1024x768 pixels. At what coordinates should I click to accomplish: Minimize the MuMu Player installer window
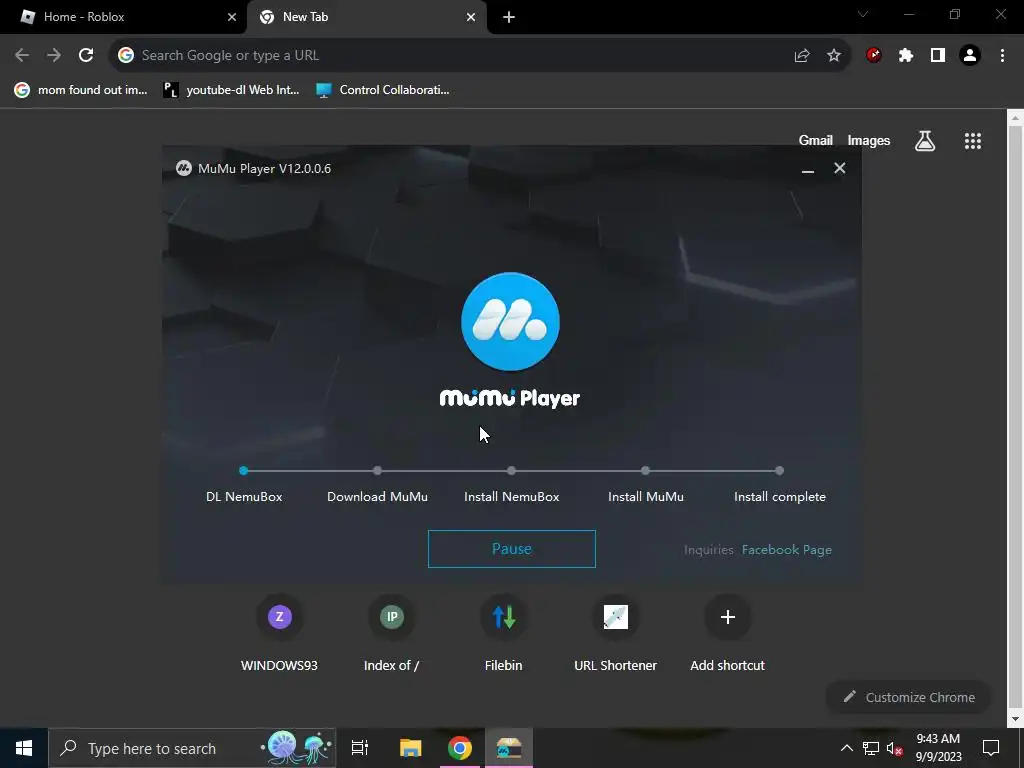point(808,169)
